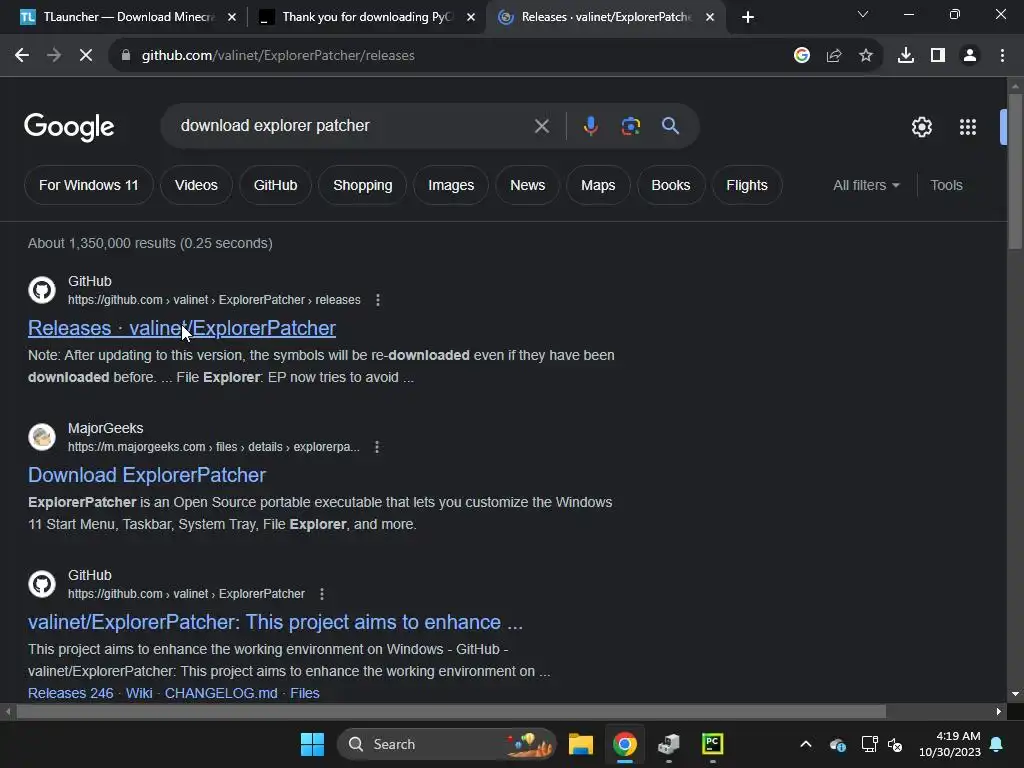Close the TLauncher tab
The width and height of the screenshot is (1024, 768).
tap(232, 18)
